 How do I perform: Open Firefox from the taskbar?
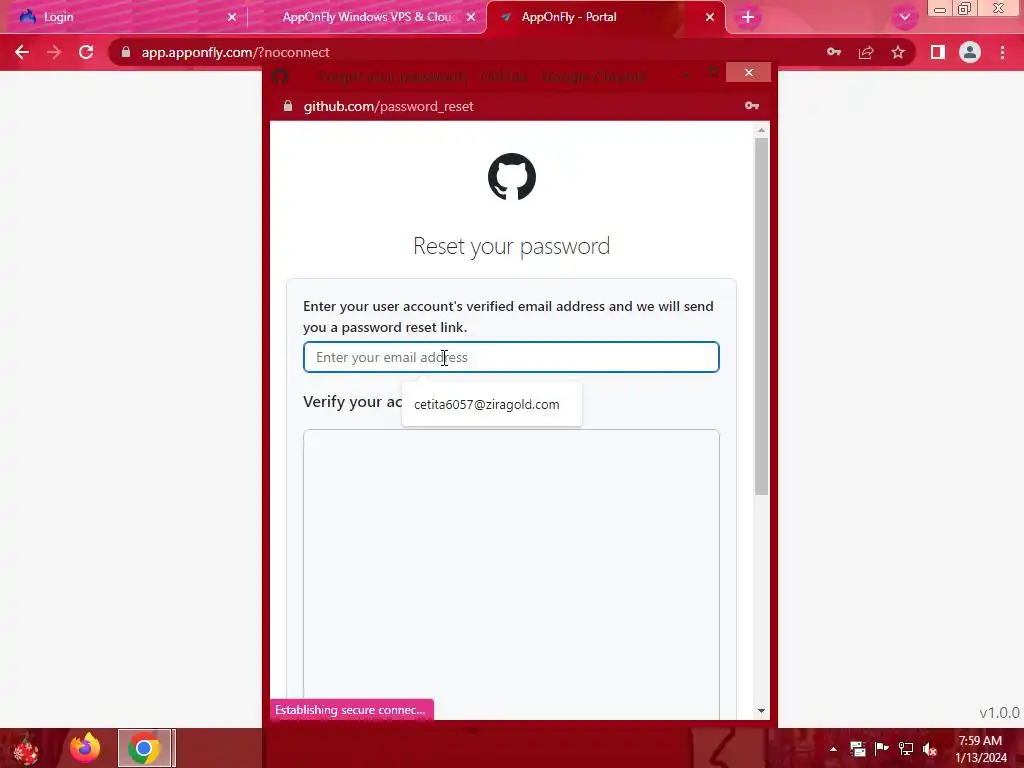tap(85, 748)
